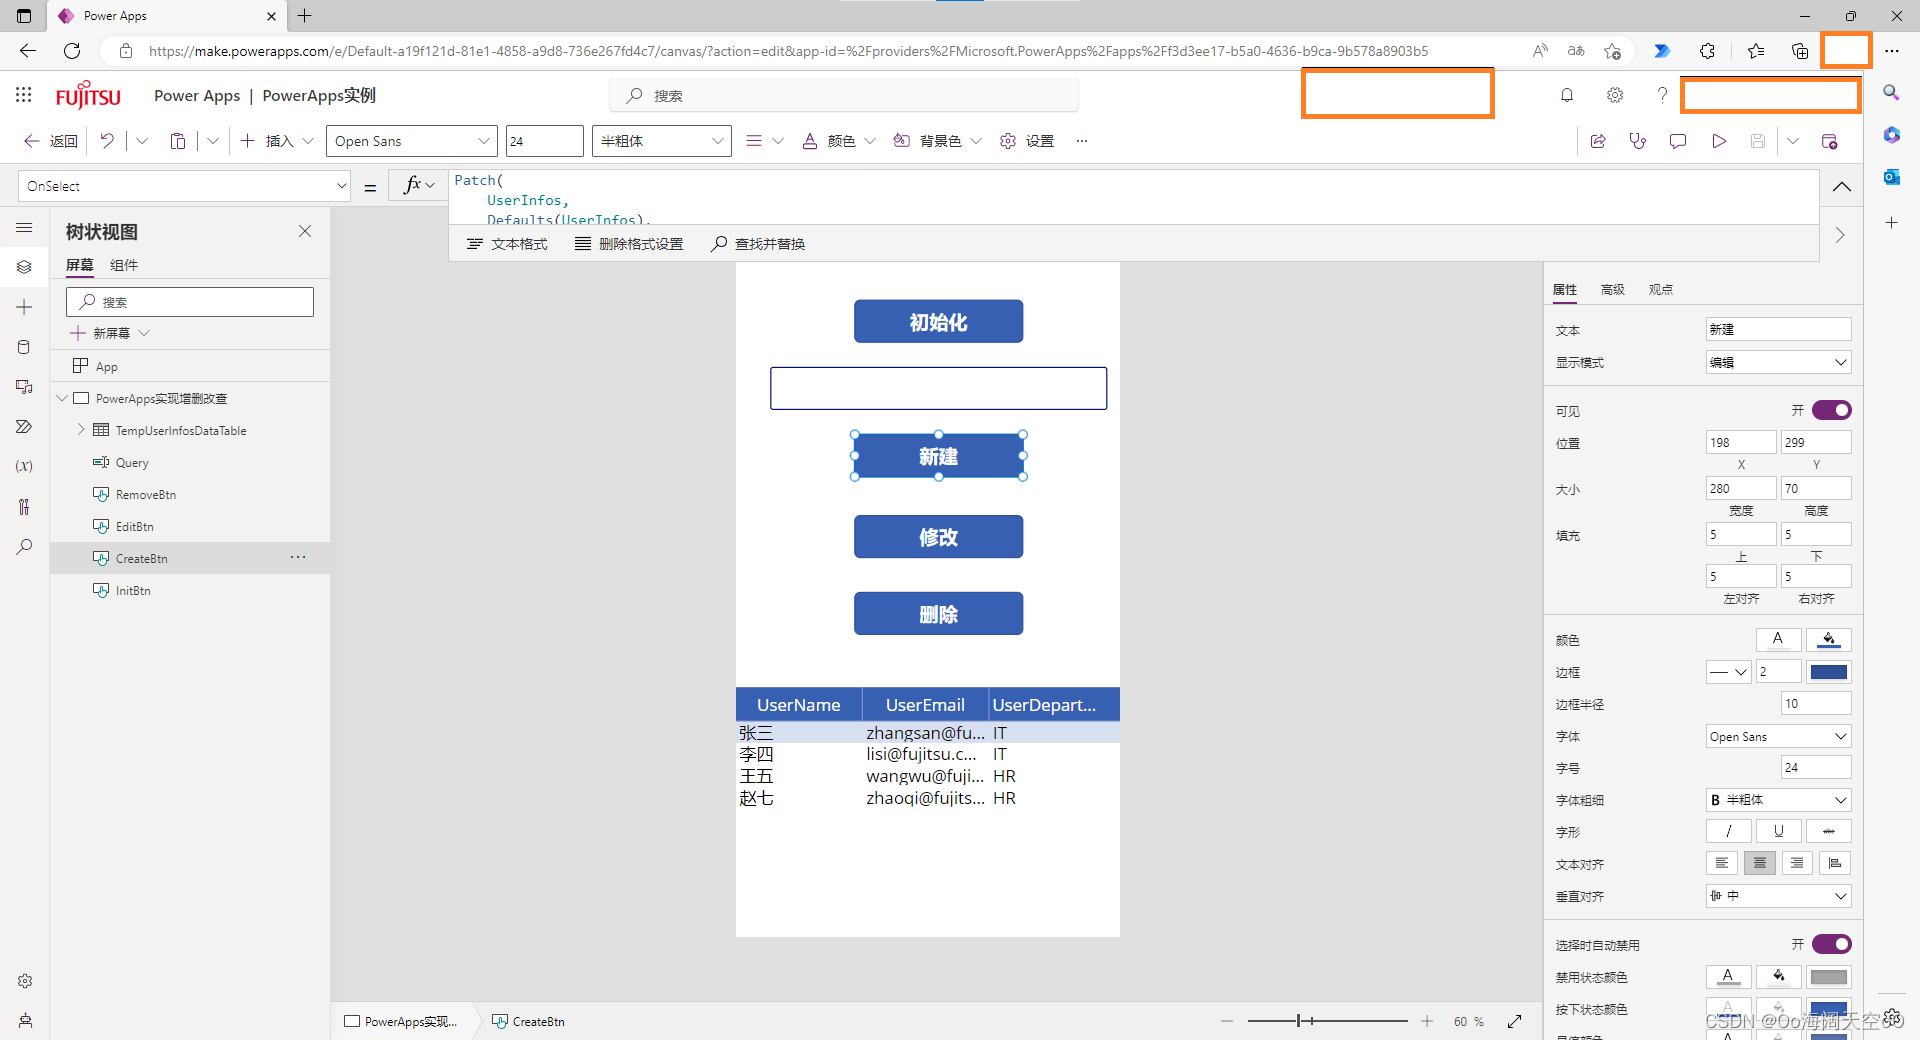
Task: Switch to the 高级 properties tab
Action: (1611, 289)
